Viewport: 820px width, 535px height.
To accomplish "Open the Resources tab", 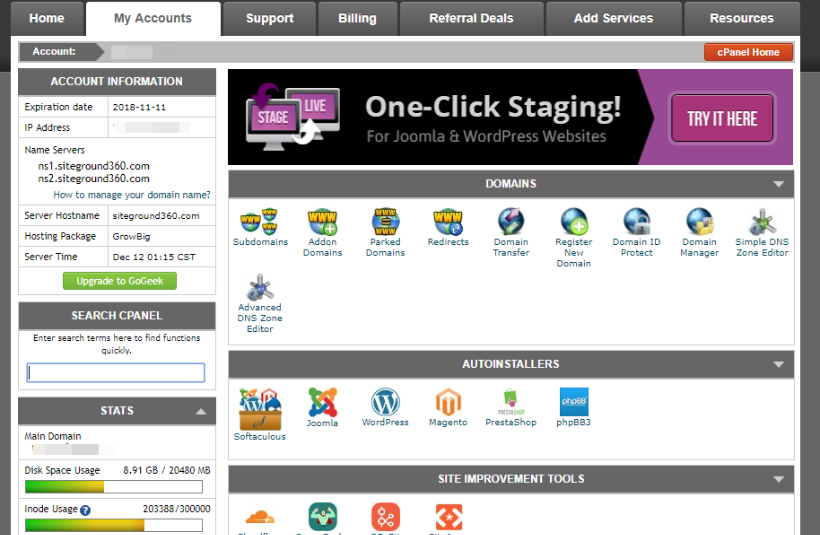I will pos(742,18).
